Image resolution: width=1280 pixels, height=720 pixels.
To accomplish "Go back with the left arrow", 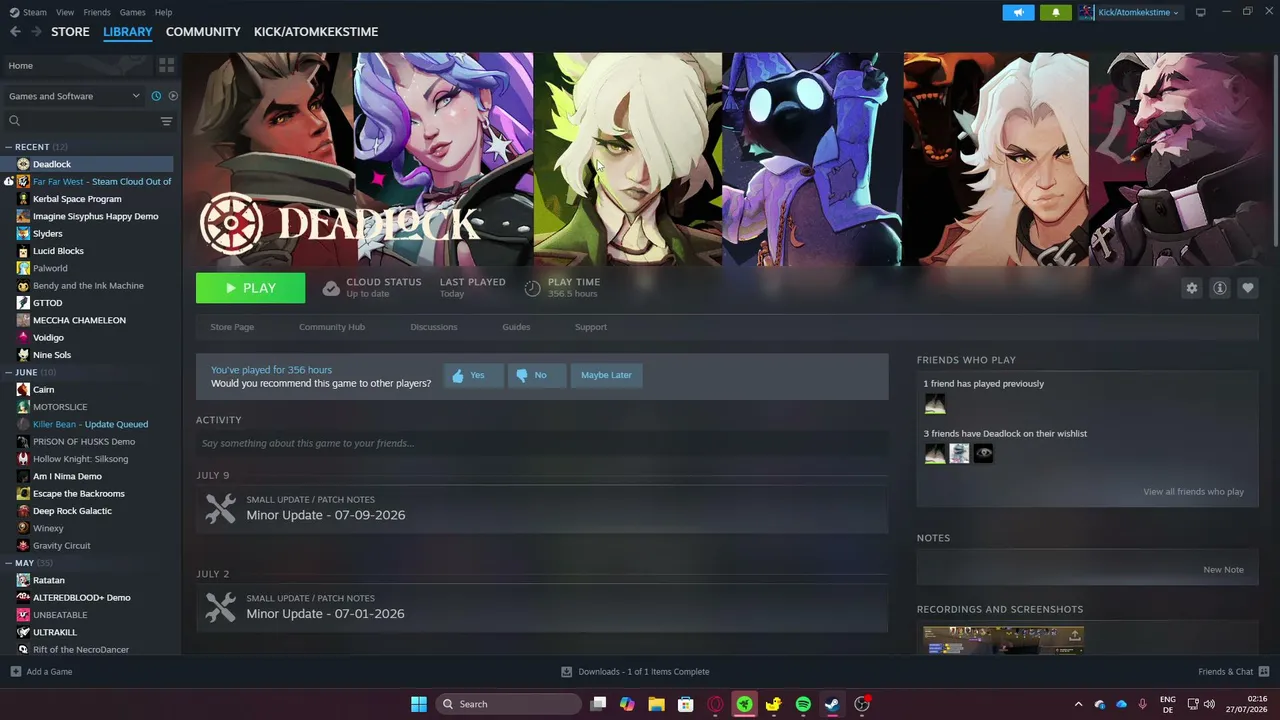I will click(15, 32).
